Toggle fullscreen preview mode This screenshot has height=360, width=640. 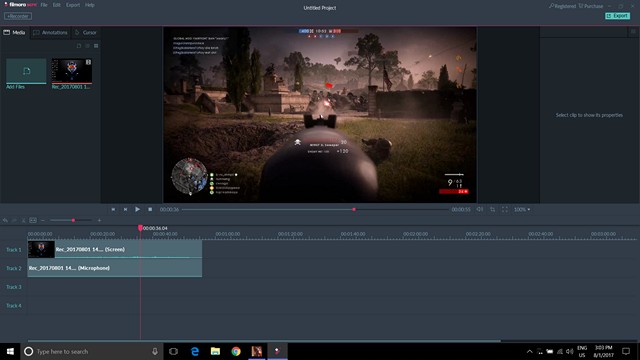505,209
